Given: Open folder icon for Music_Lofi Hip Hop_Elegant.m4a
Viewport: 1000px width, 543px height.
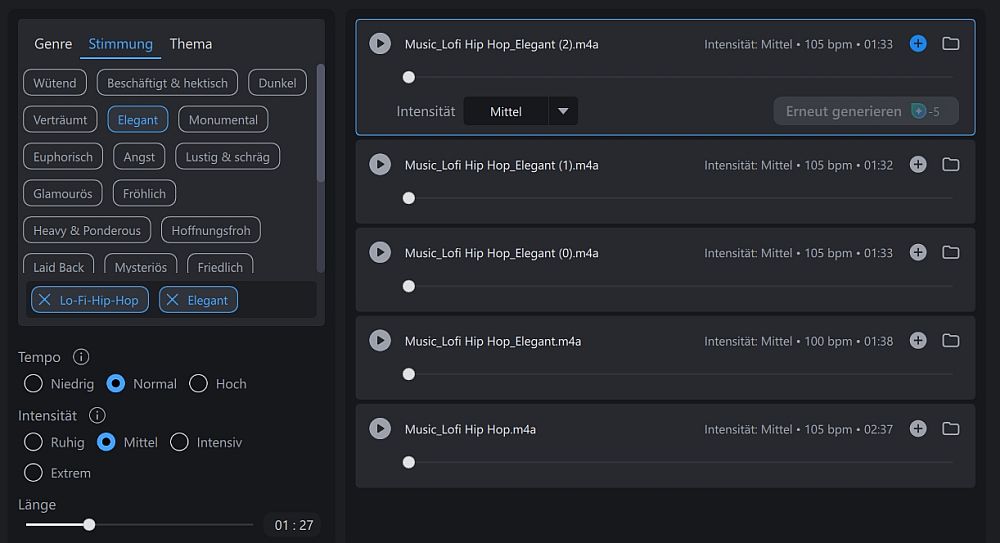Looking at the screenshot, I should click(951, 341).
